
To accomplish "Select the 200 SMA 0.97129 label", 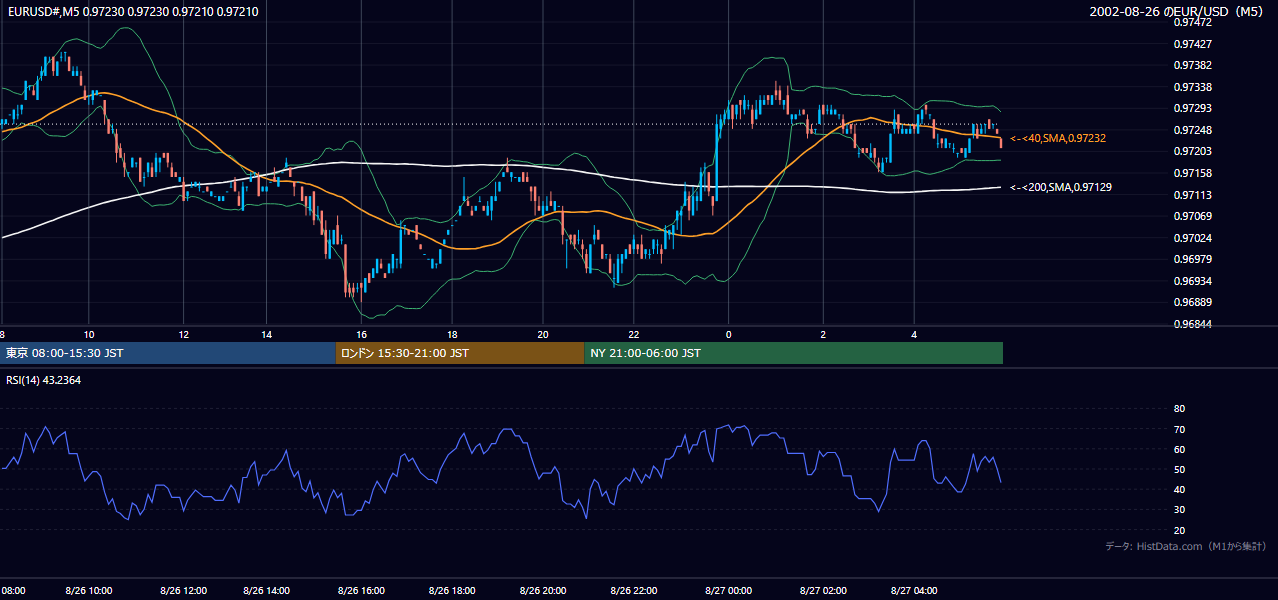I will click(x=1061, y=187).
